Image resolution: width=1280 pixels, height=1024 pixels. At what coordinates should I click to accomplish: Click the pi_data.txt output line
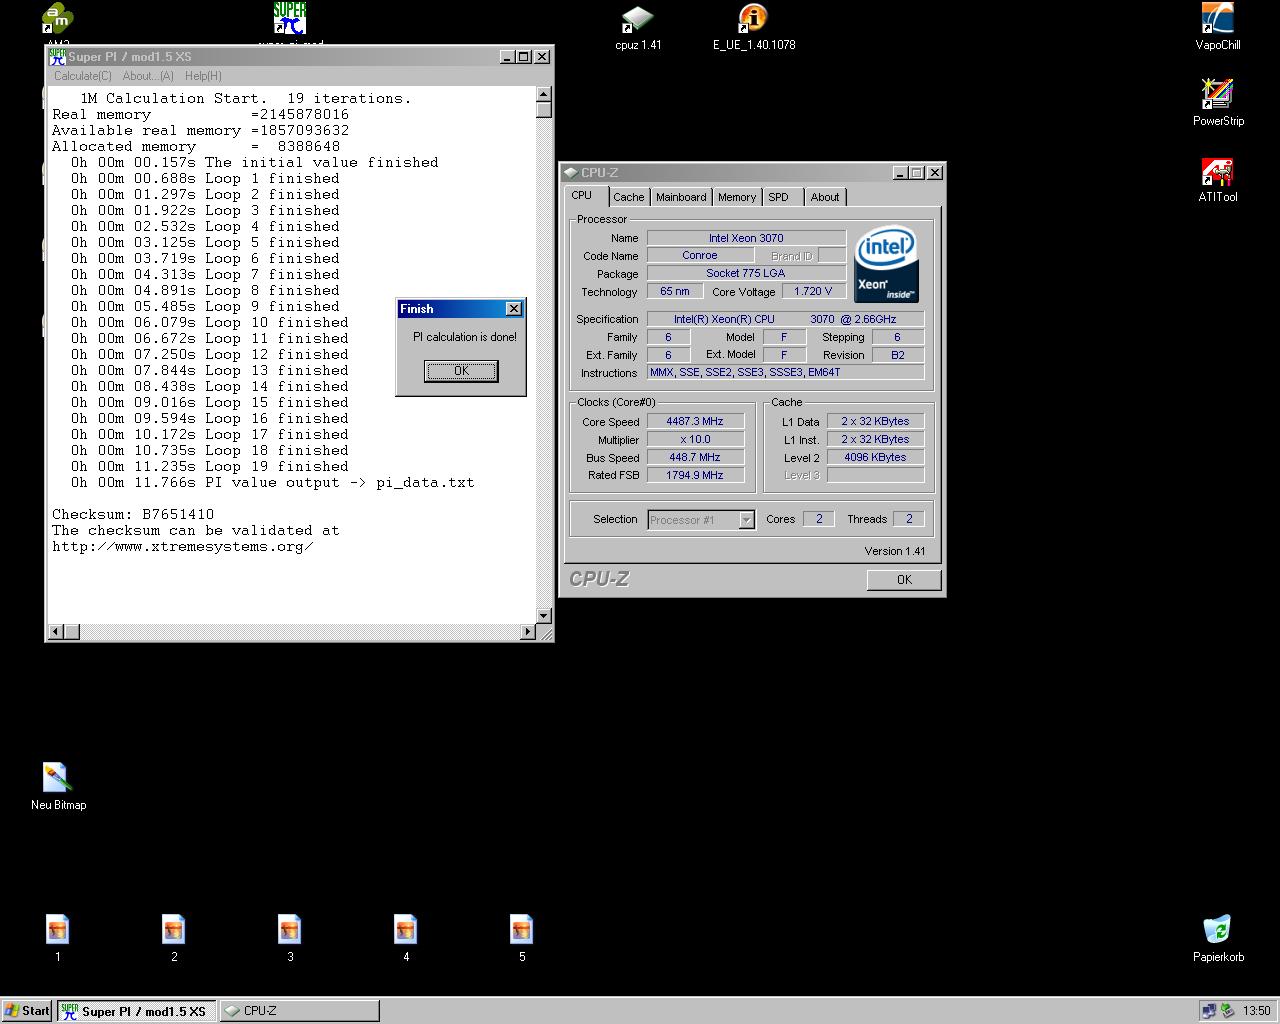tap(272, 482)
